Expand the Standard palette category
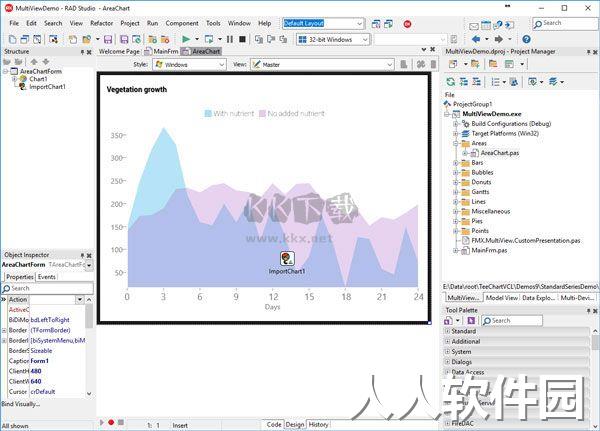 point(447,331)
